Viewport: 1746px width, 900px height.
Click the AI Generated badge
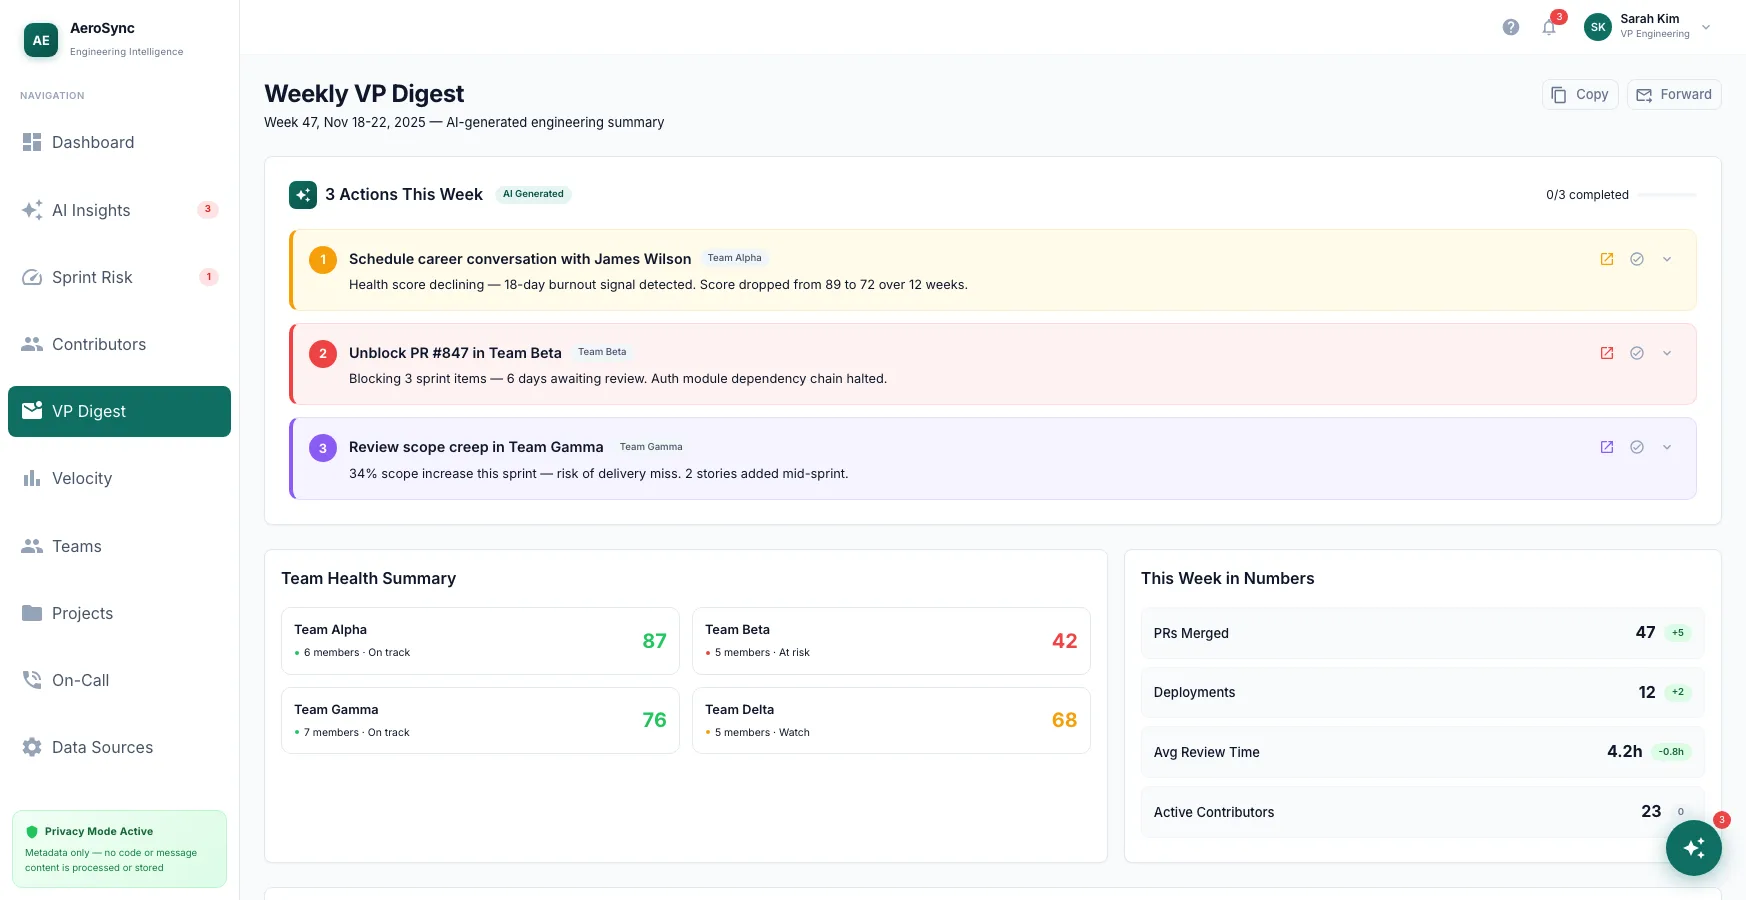(x=533, y=194)
